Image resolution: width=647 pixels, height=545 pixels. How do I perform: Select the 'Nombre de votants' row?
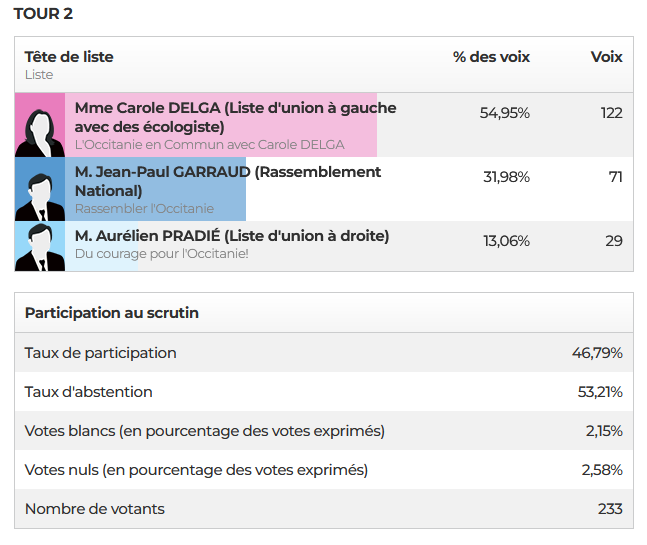coord(324,509)
